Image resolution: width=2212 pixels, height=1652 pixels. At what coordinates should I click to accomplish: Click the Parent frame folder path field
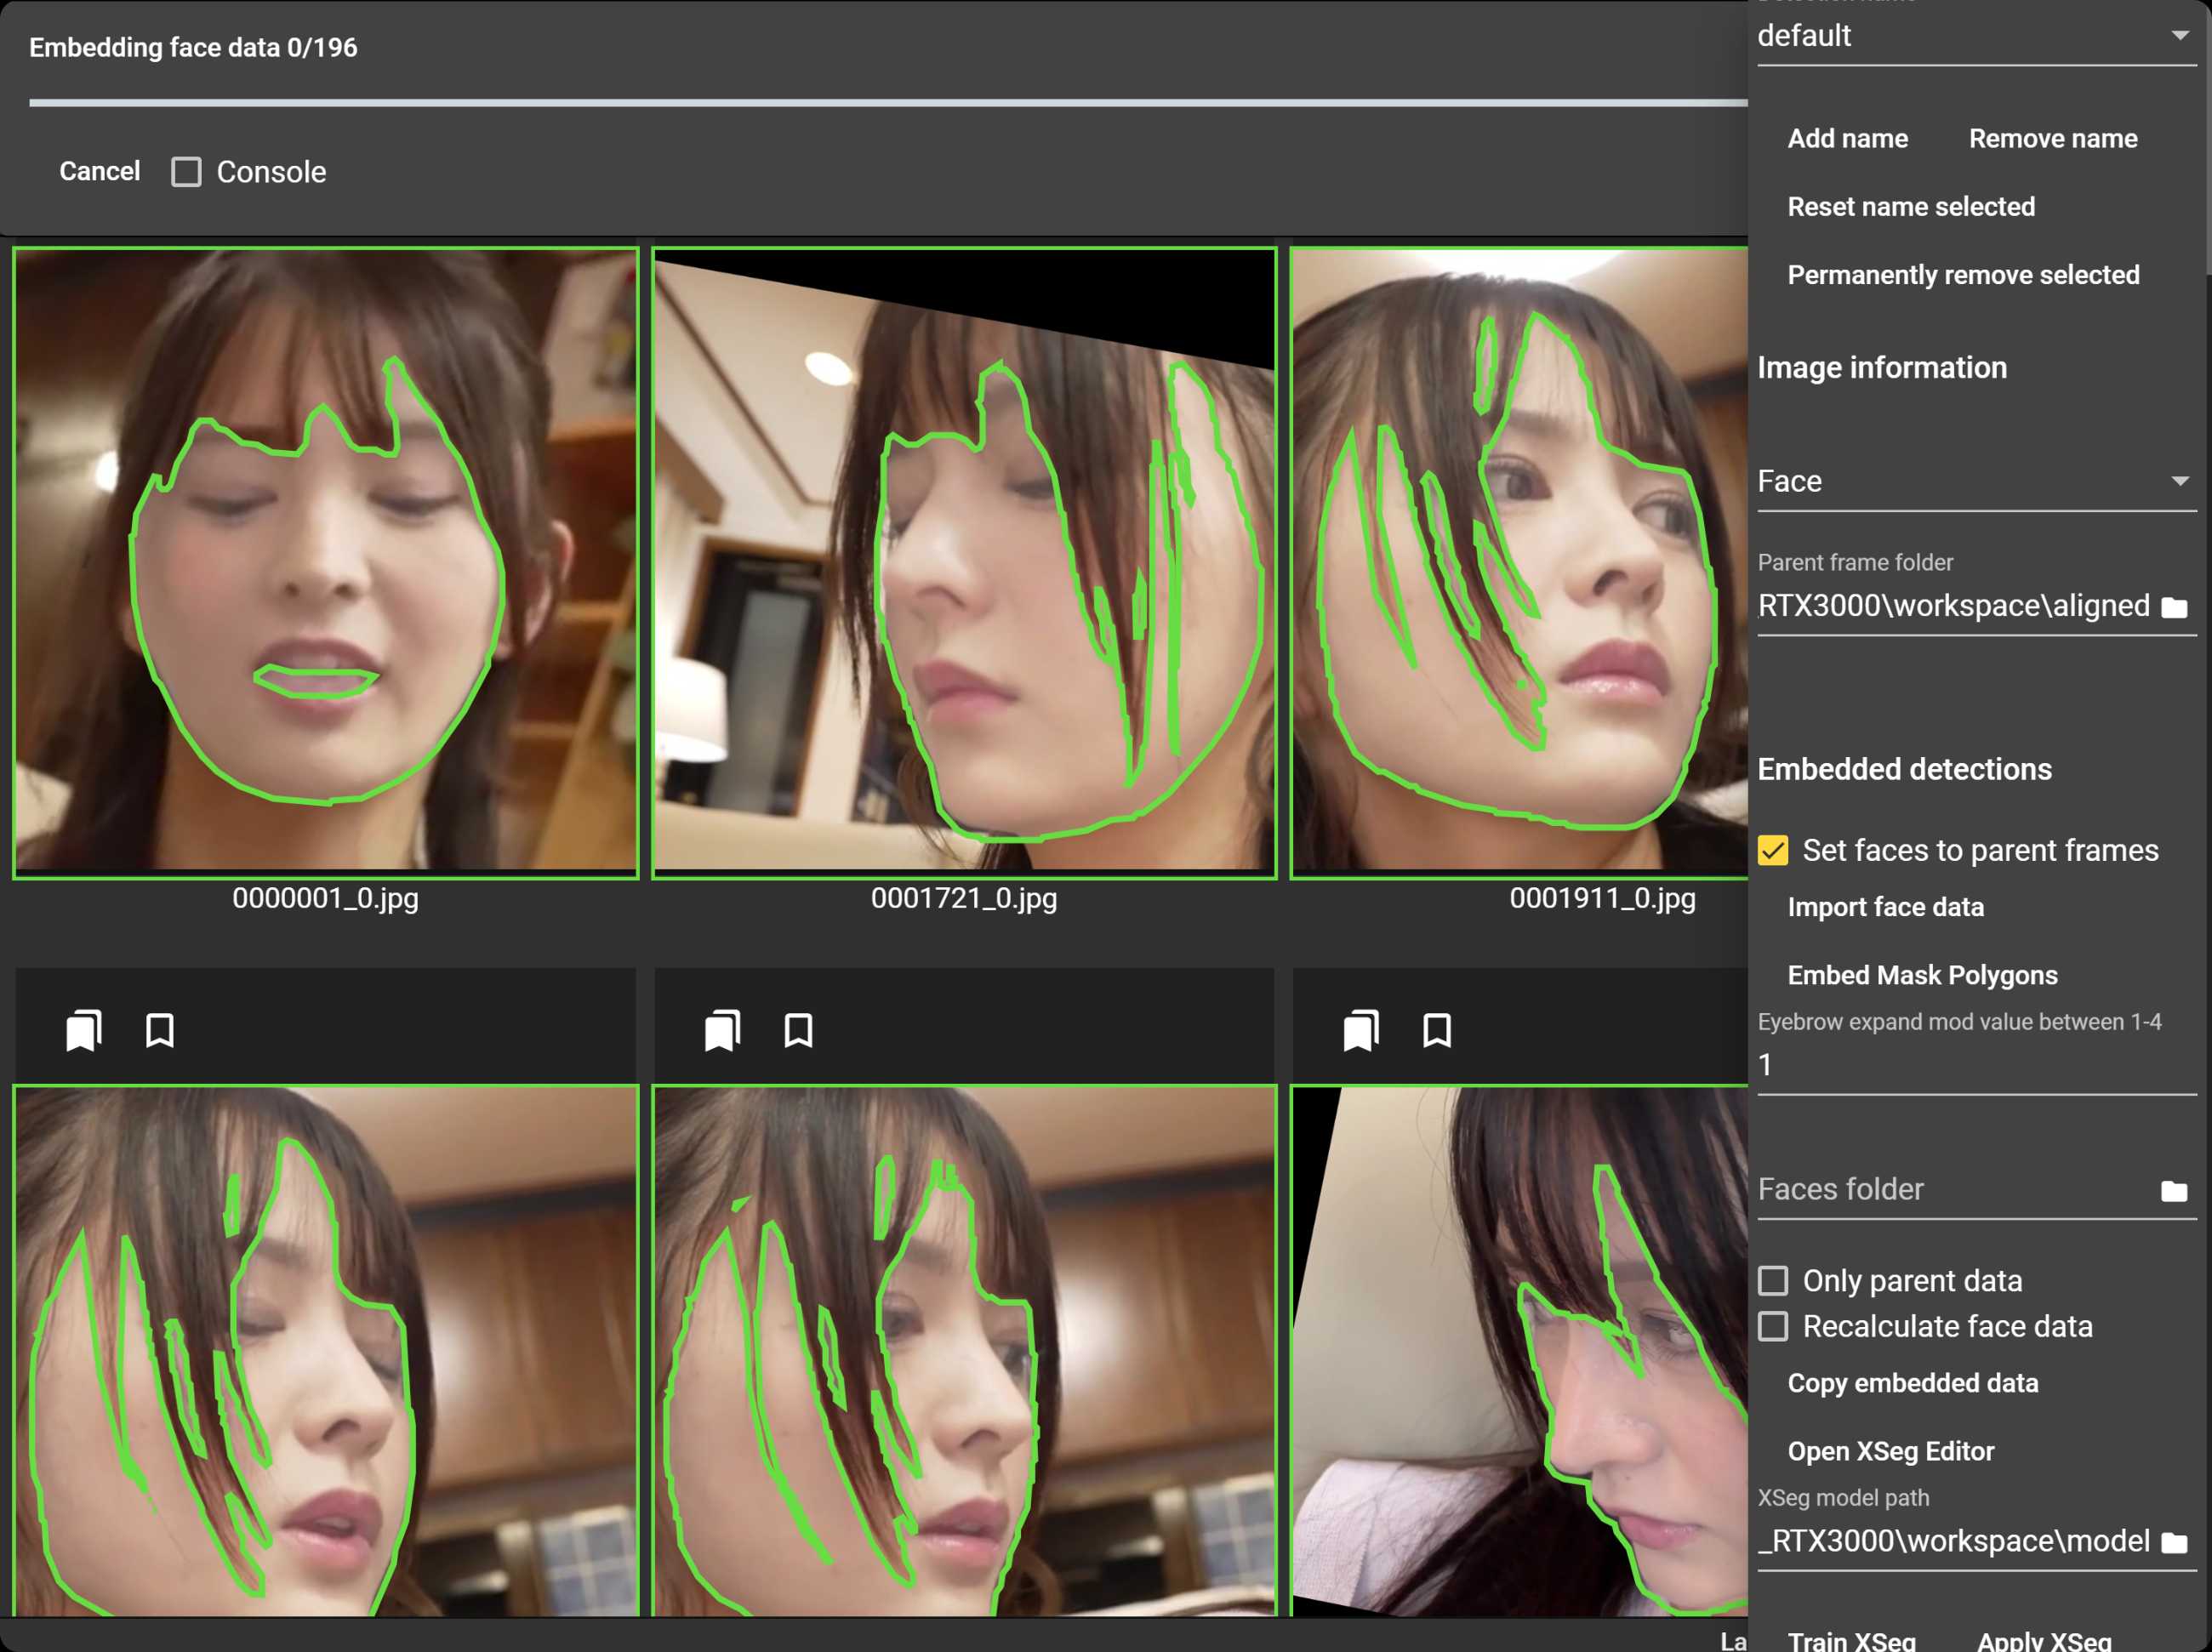(x=1954, y=606)
